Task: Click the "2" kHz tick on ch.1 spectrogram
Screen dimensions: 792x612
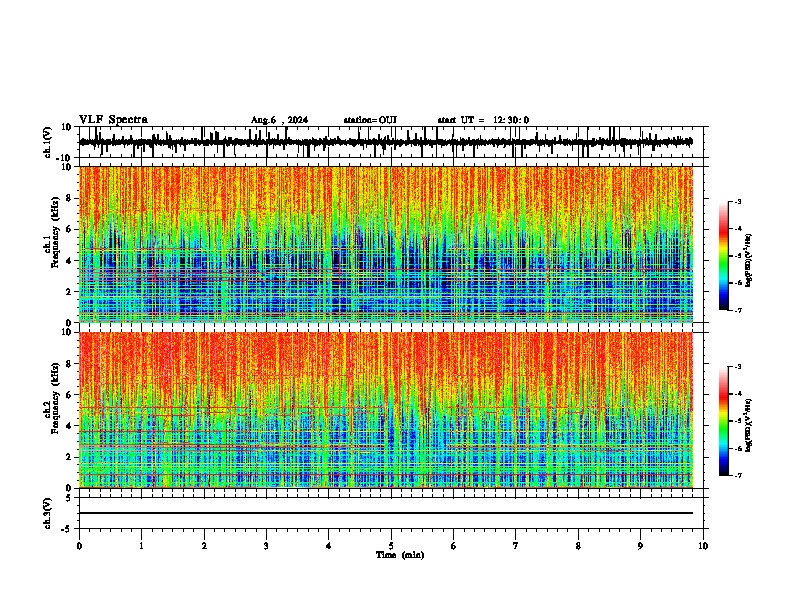Action: click(70, 291)
